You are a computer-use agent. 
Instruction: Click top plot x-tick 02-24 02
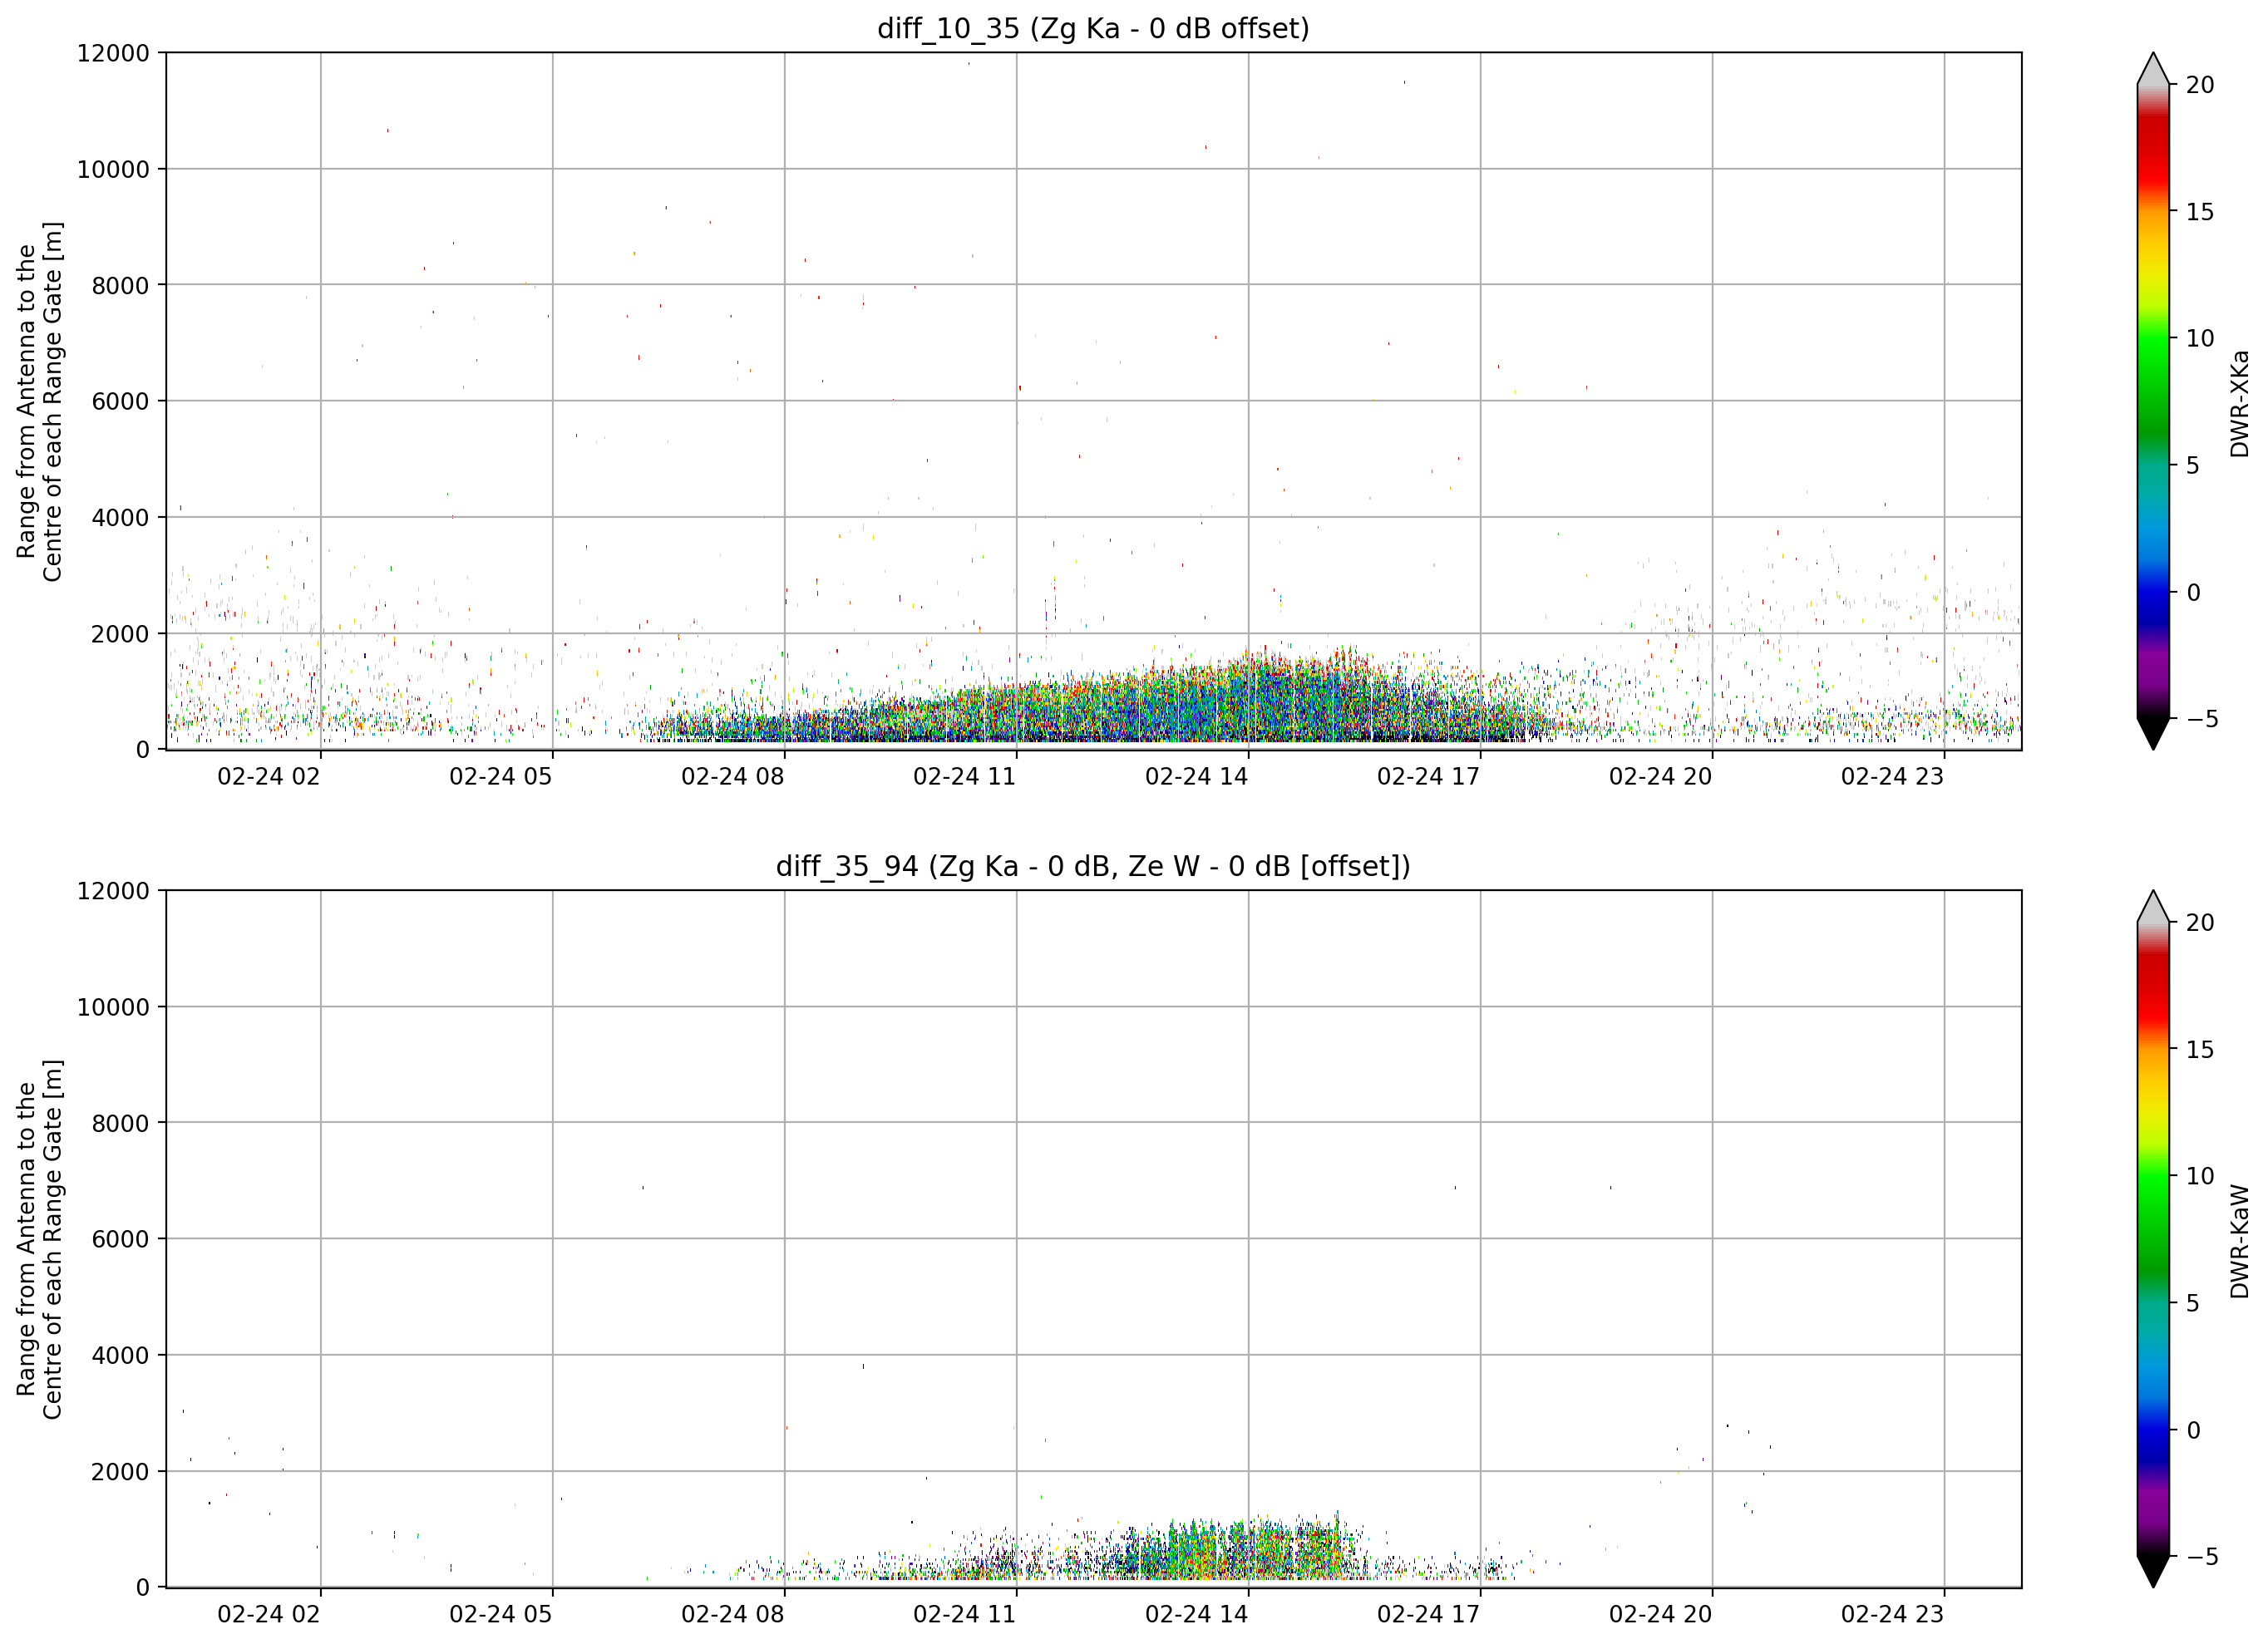click(269, 777)
